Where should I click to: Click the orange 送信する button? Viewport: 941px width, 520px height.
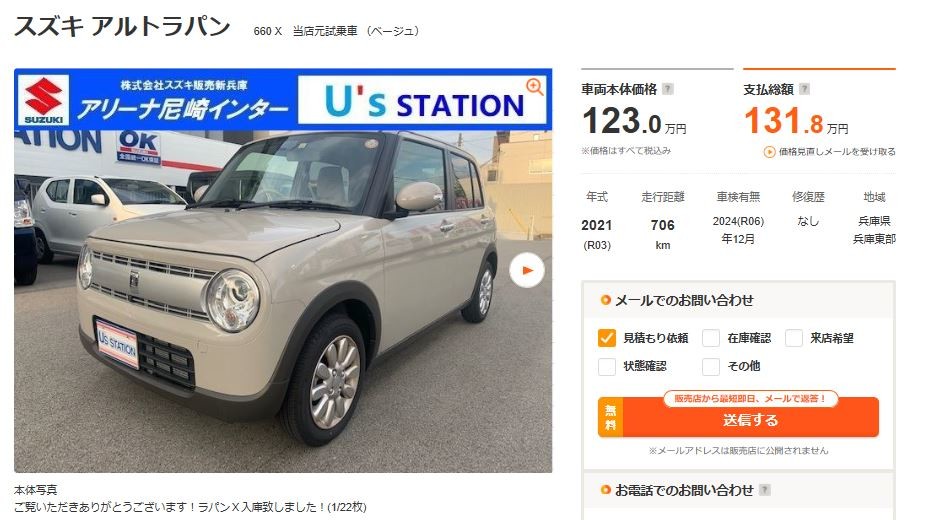point(738,417)
